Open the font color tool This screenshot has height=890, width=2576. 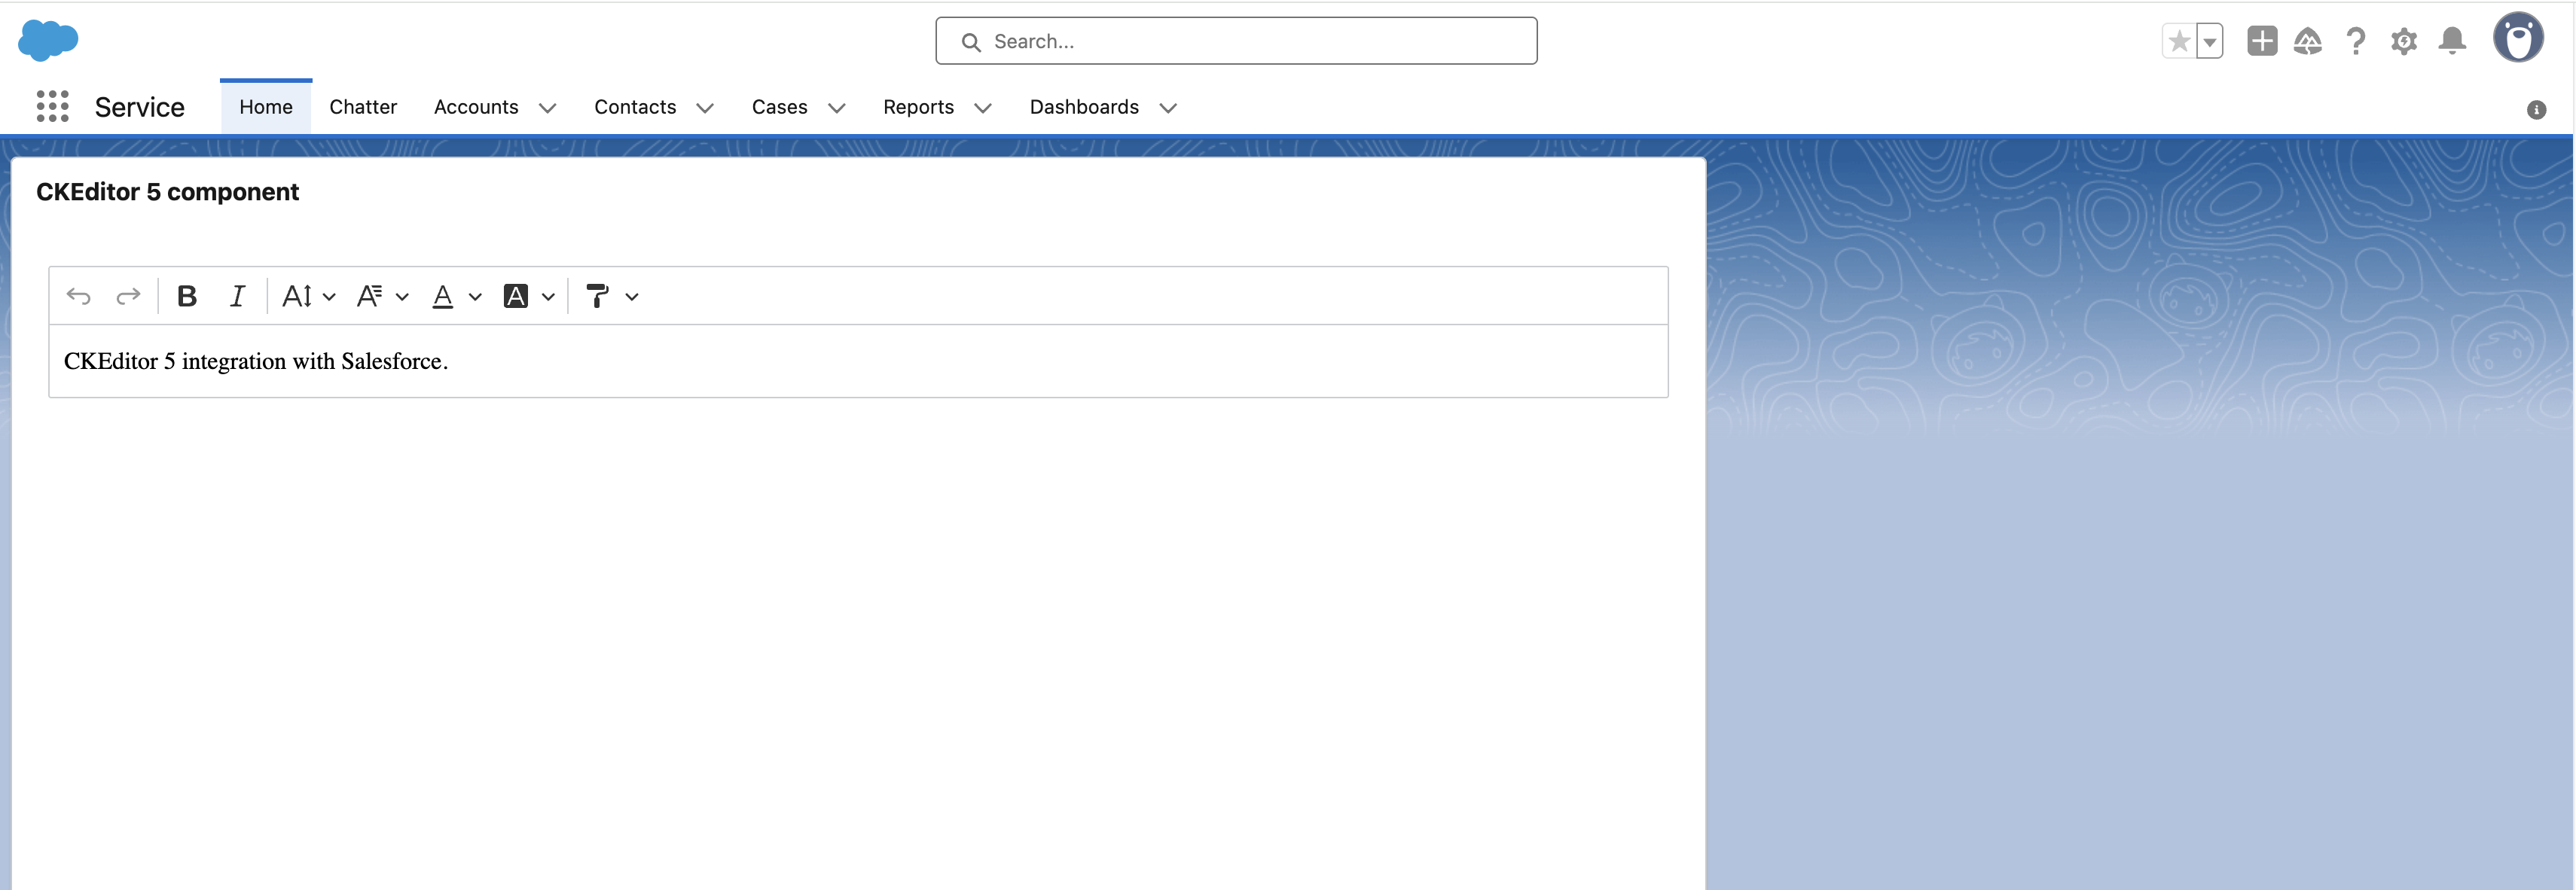click(443, 295)
